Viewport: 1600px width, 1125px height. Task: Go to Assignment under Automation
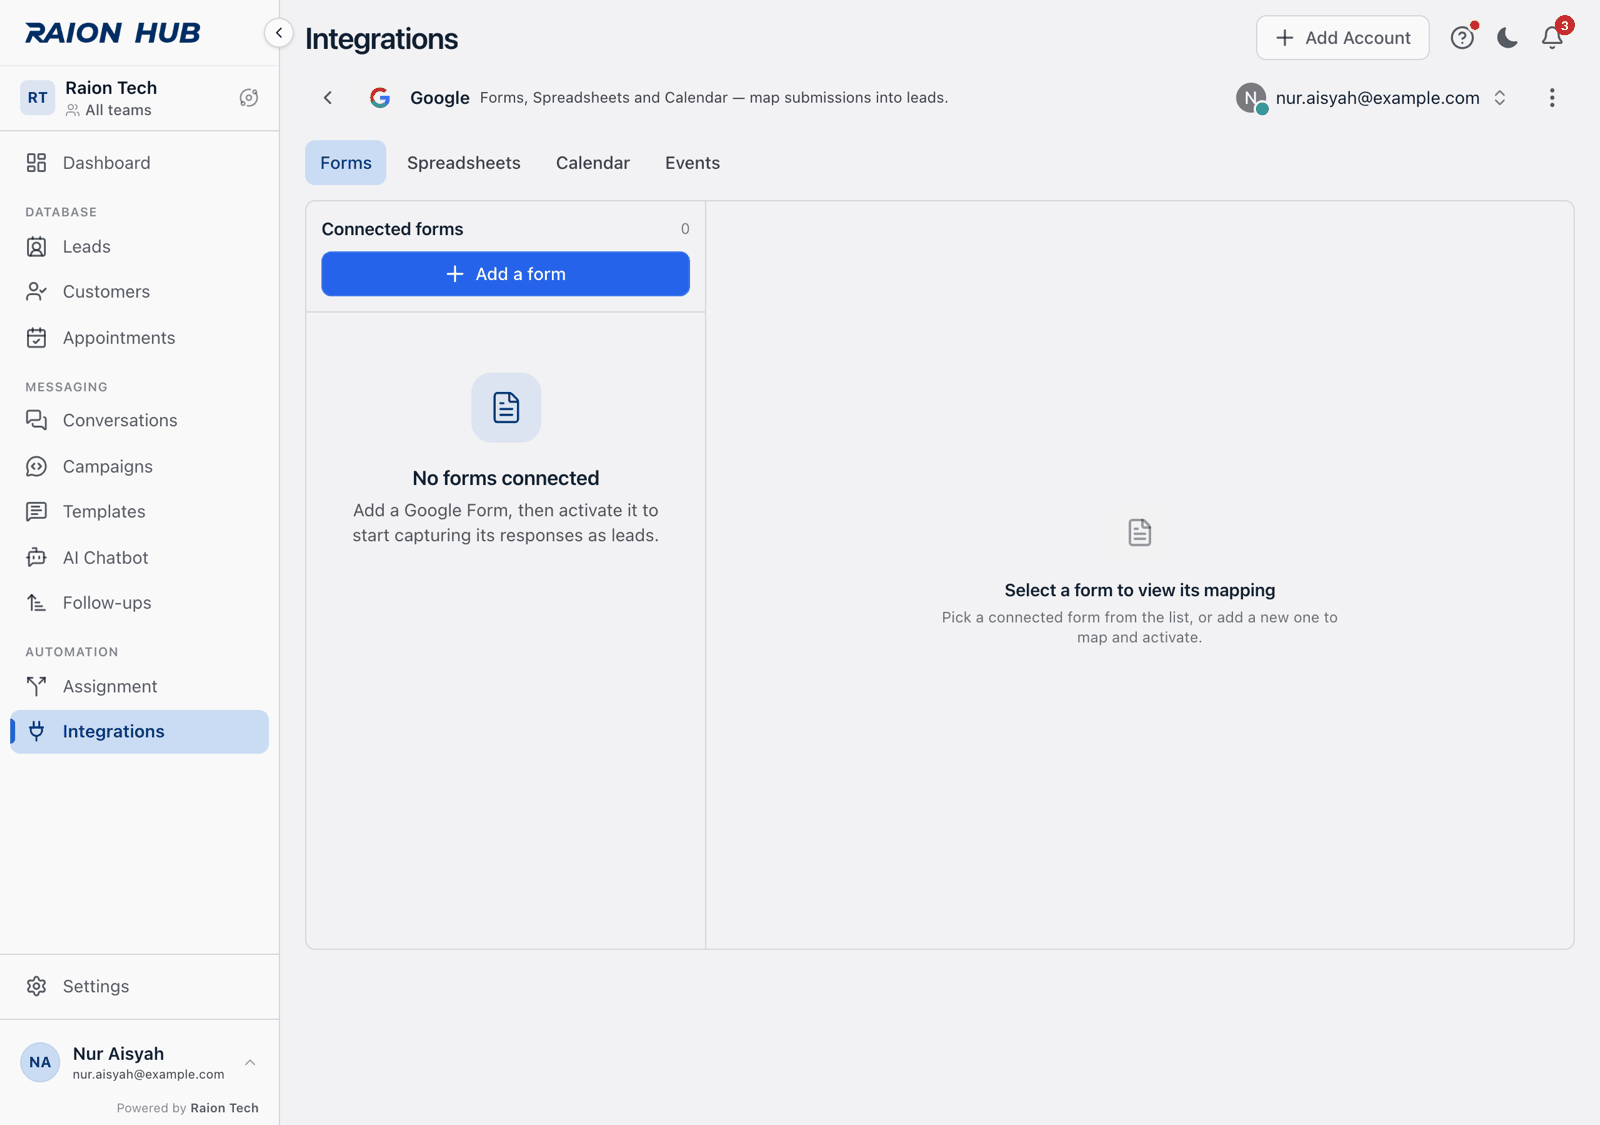[x=139, y=687]
